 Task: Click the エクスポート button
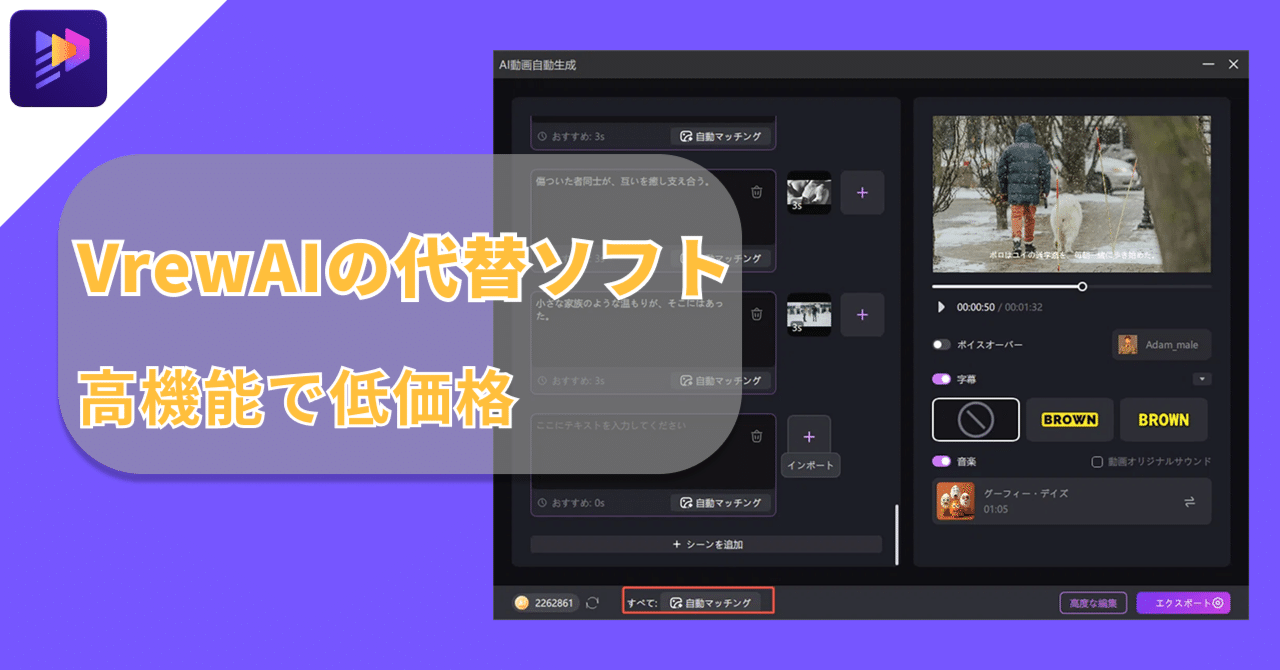tap(1184, 602)
